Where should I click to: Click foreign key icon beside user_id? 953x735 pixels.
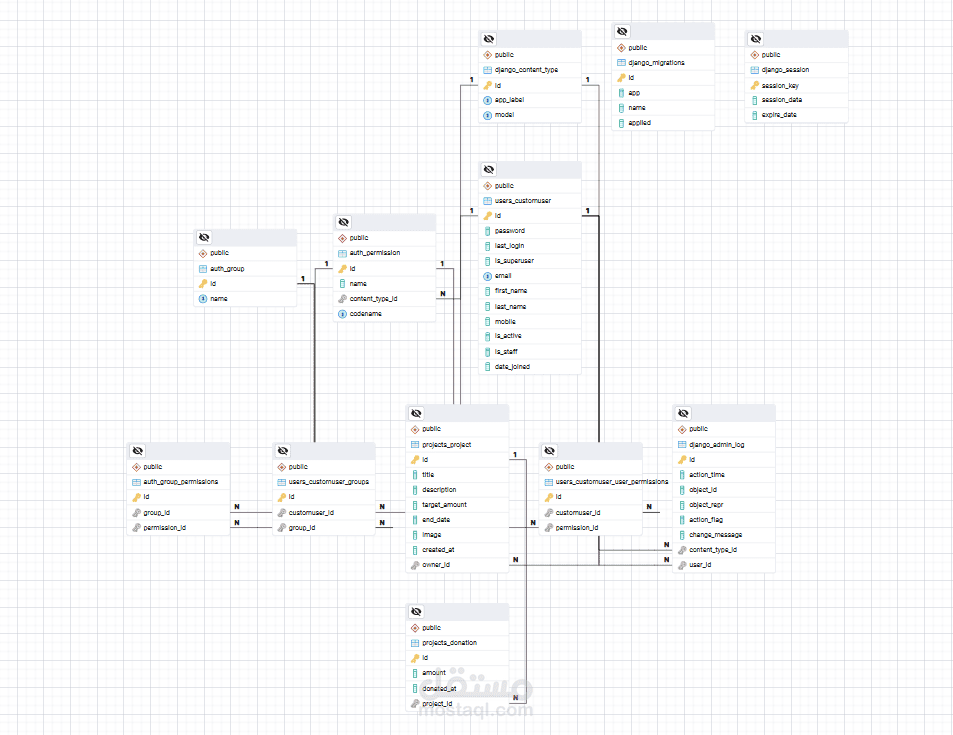click(x=682, y=565)
